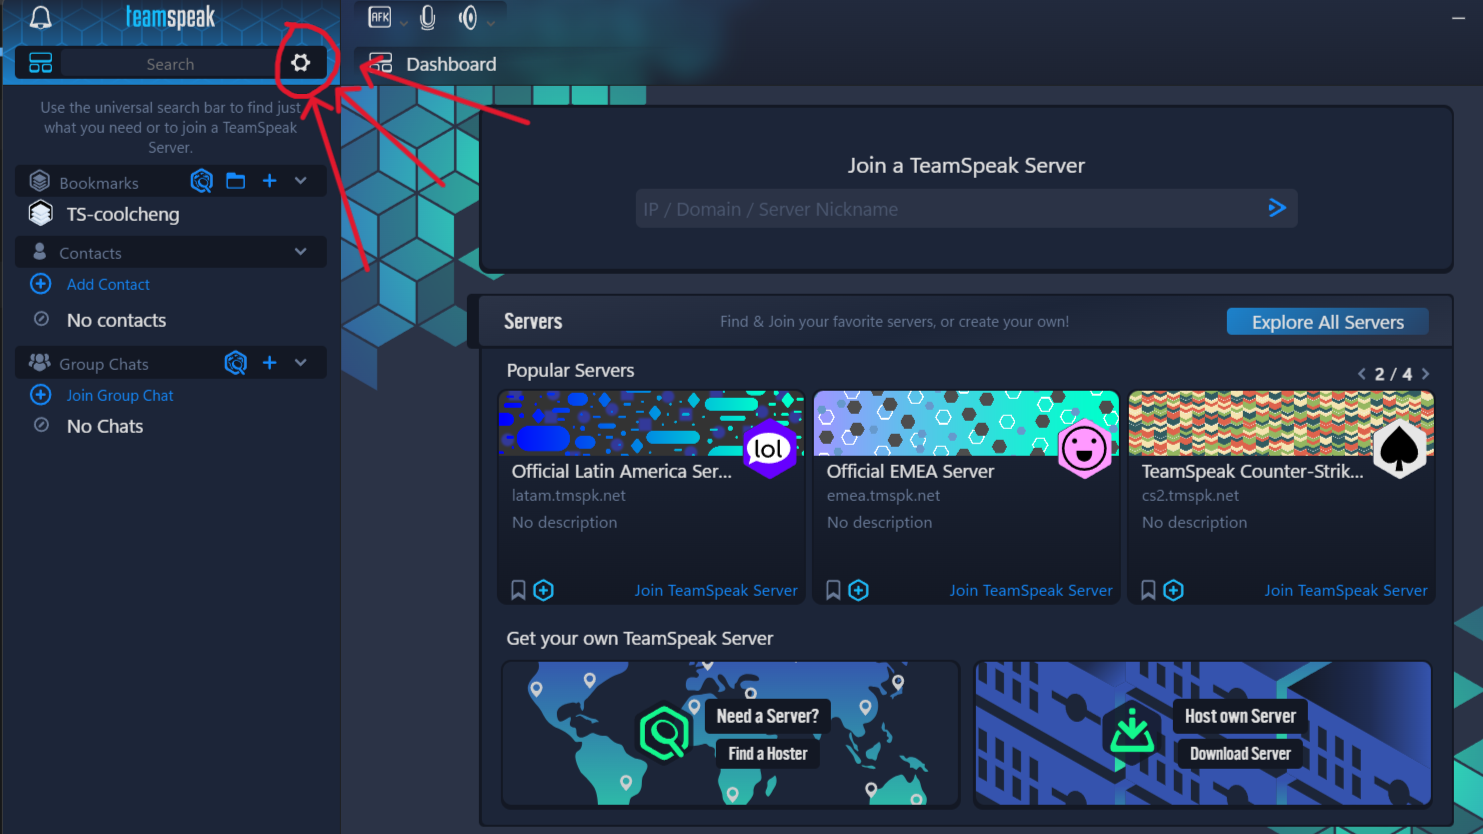Browse group chats icon in Group Chats header
The image size is (1483, 834).
tap(236, 362)
